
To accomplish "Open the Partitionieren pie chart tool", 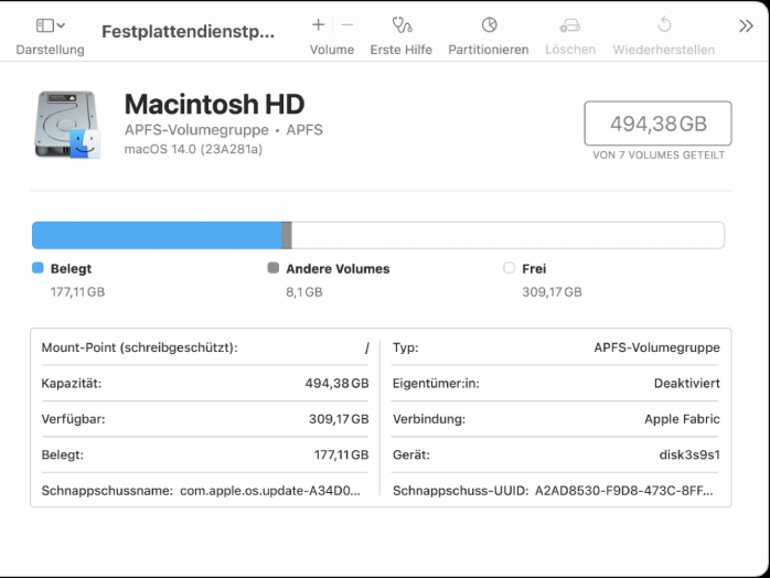I will point(488,25).
